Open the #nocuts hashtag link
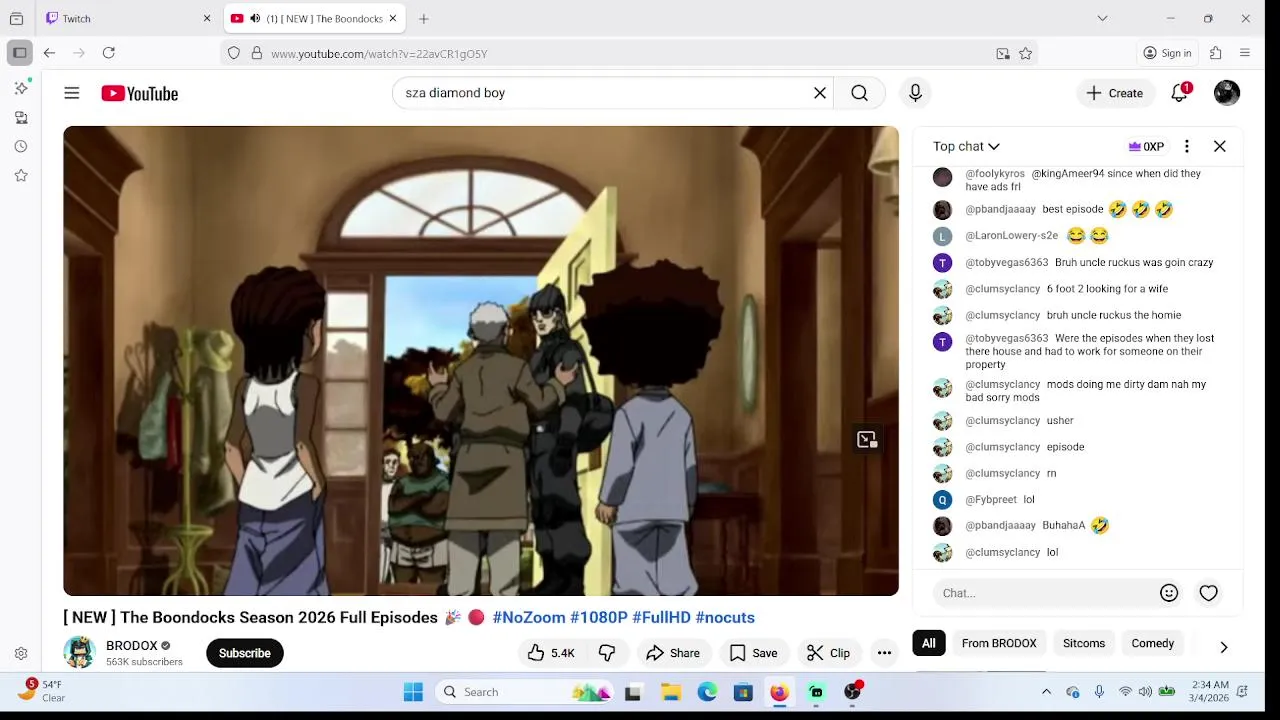Image resolution: width=1280 pixels, height=720 pixels. [725, 617]
